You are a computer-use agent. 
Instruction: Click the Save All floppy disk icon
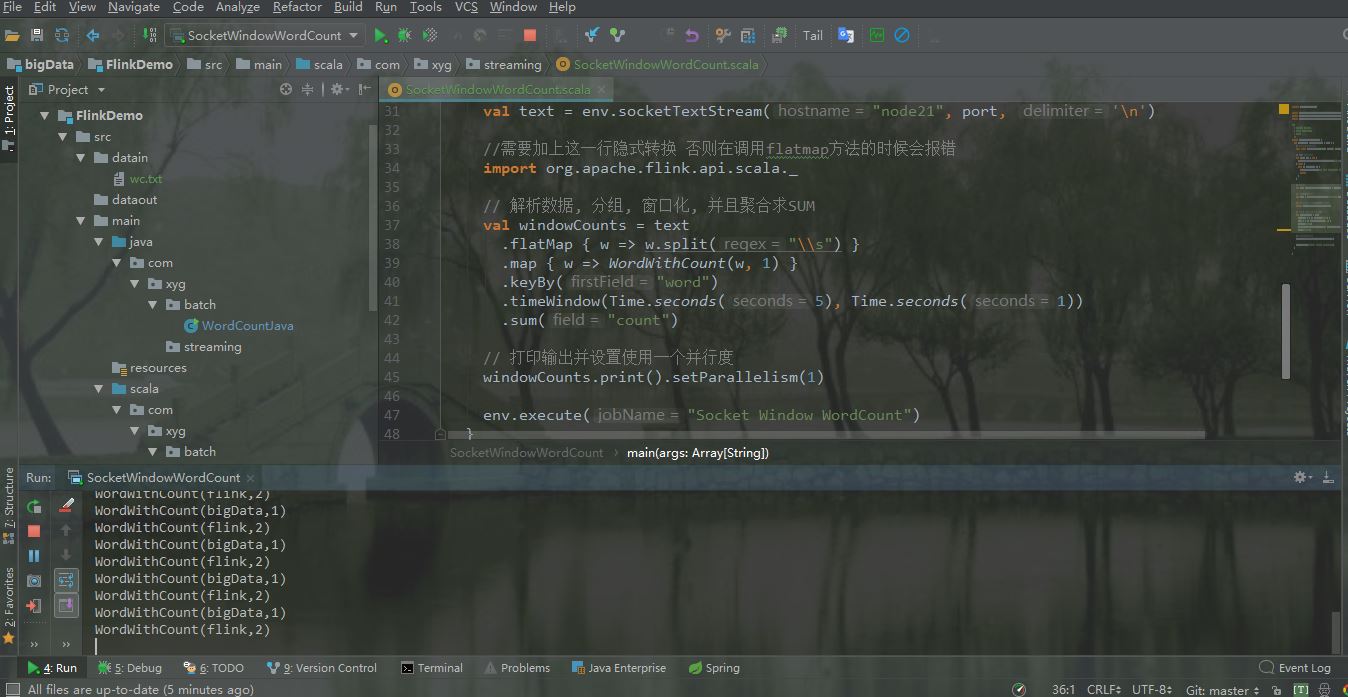(x=37, y=35)
